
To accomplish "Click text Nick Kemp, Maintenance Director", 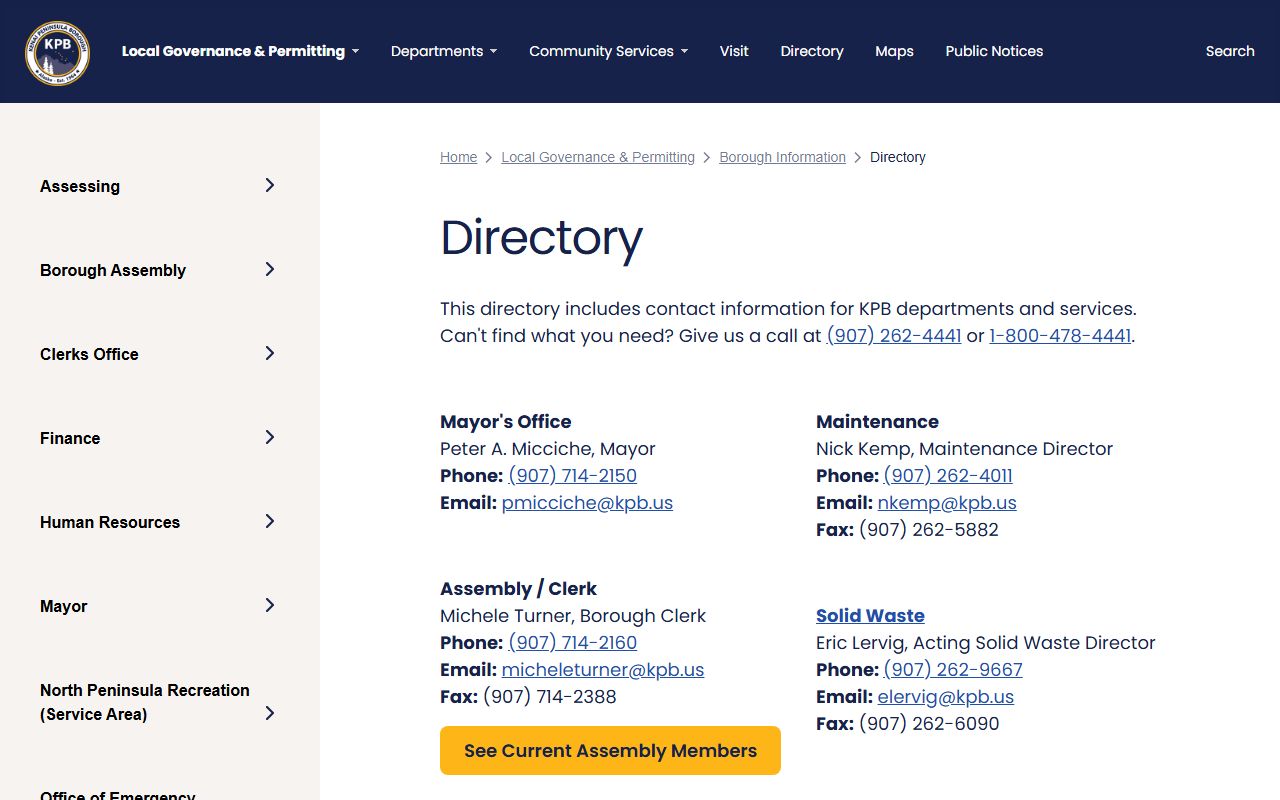I will point(964,449).
